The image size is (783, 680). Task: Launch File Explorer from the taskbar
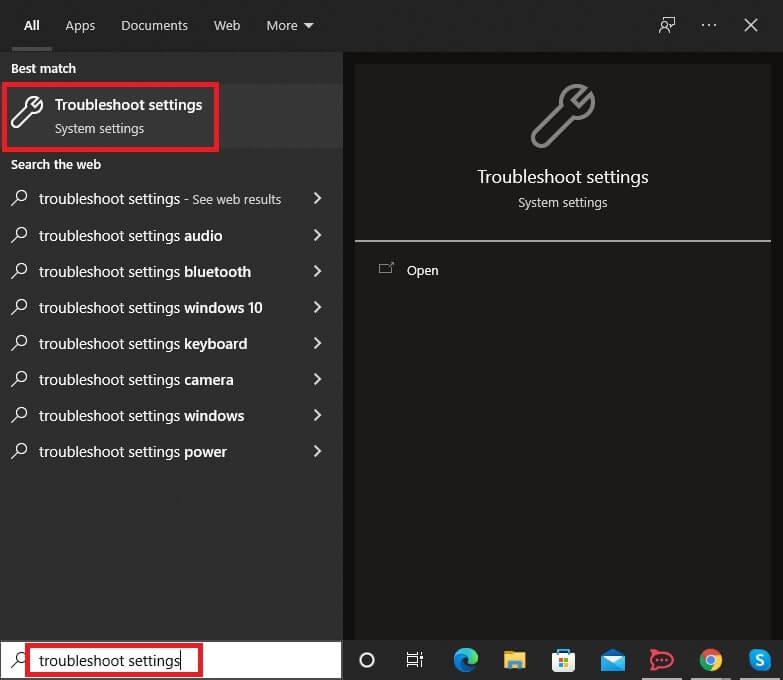point(515,660)
